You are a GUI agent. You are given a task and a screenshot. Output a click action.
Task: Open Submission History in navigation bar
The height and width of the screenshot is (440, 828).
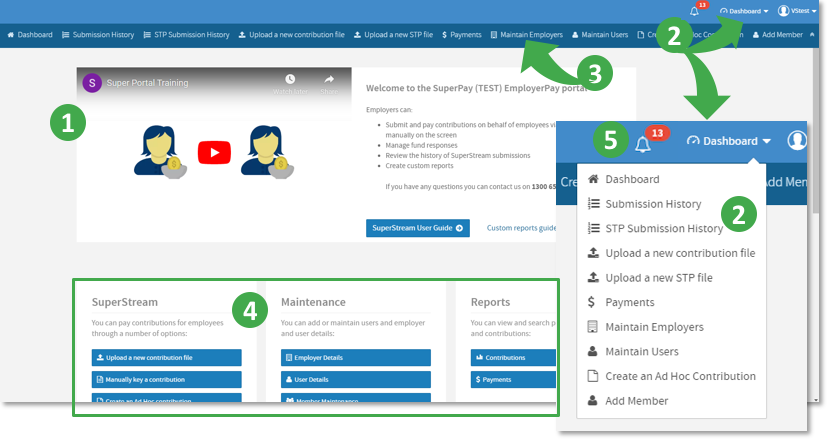point(98,35)
